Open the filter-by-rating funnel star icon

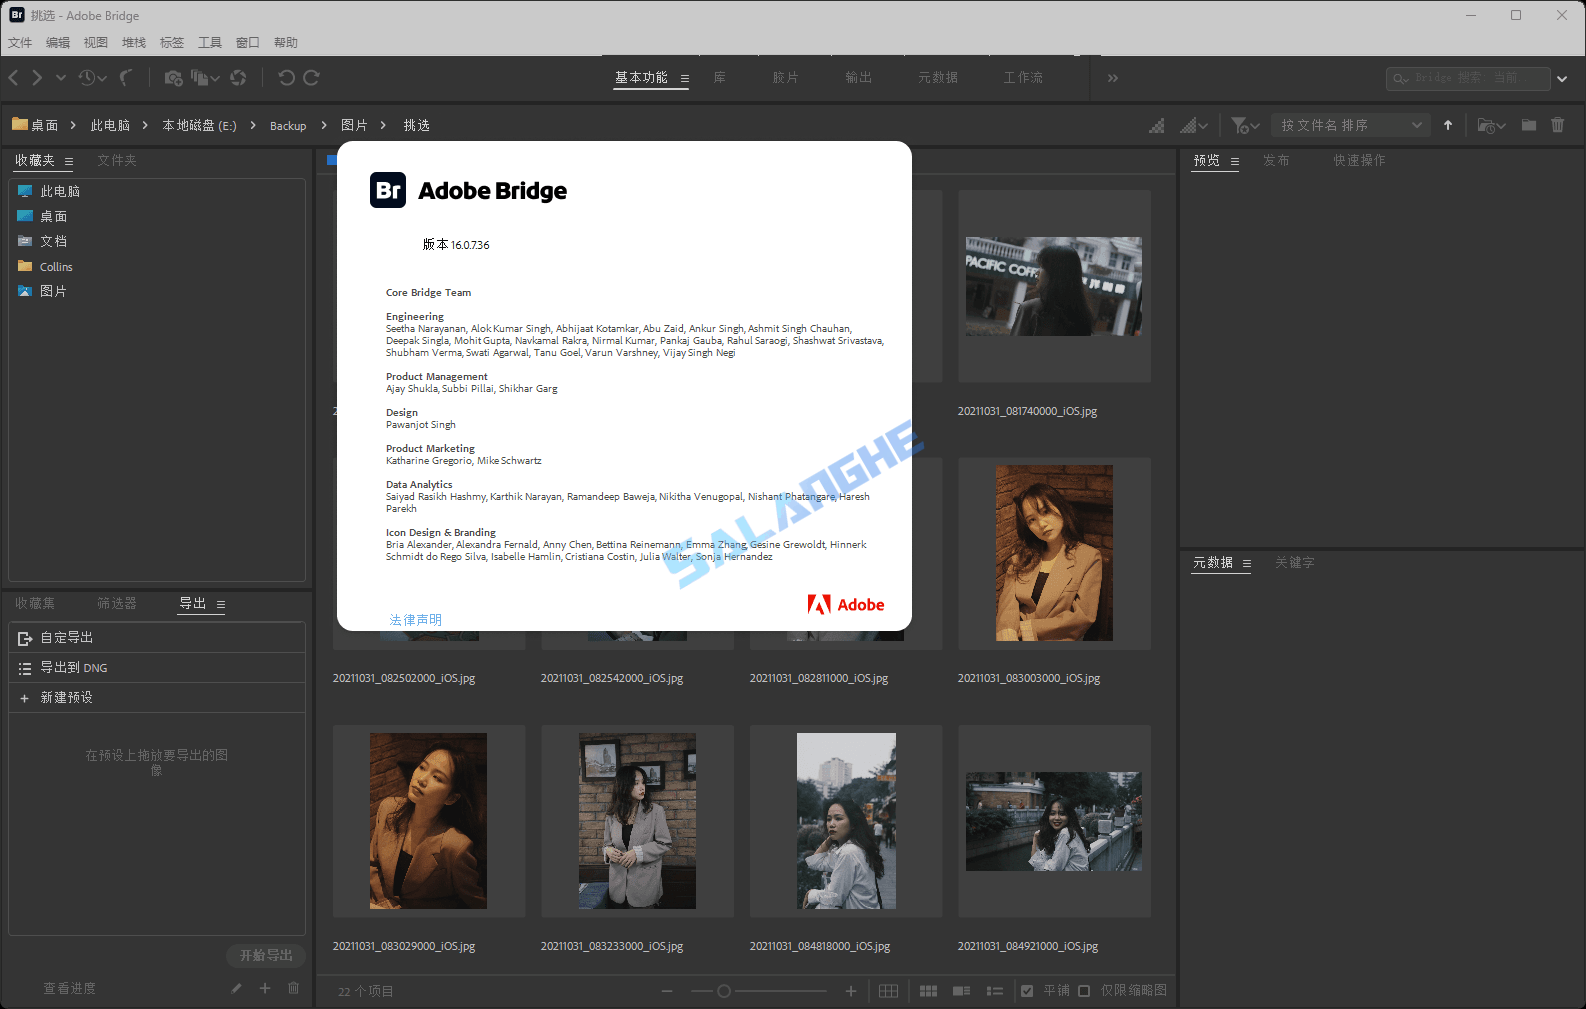point(1240,126)
